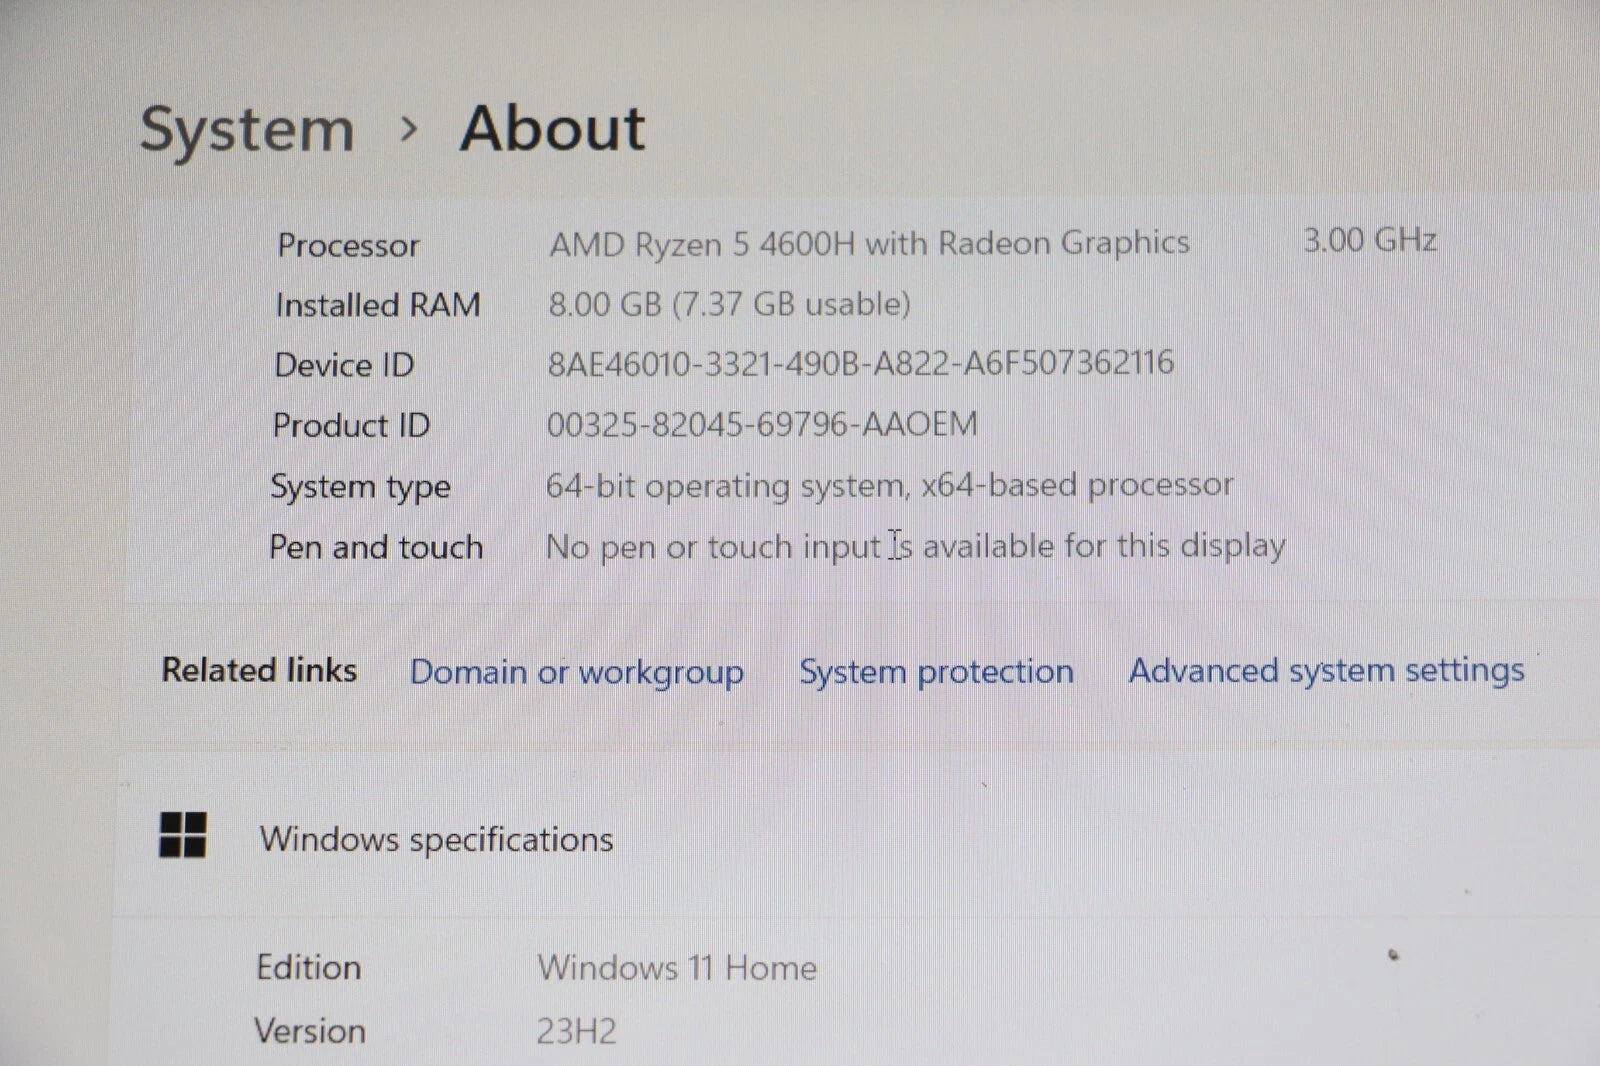
Task: Select the Product ID value text
Action: tap(761, 424)
